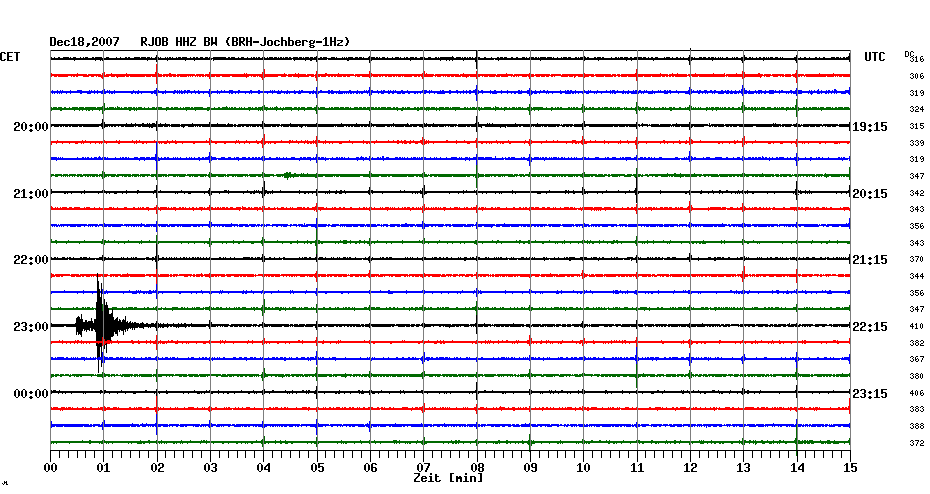Select the 21:00 CET row label

tap(31, 194)
